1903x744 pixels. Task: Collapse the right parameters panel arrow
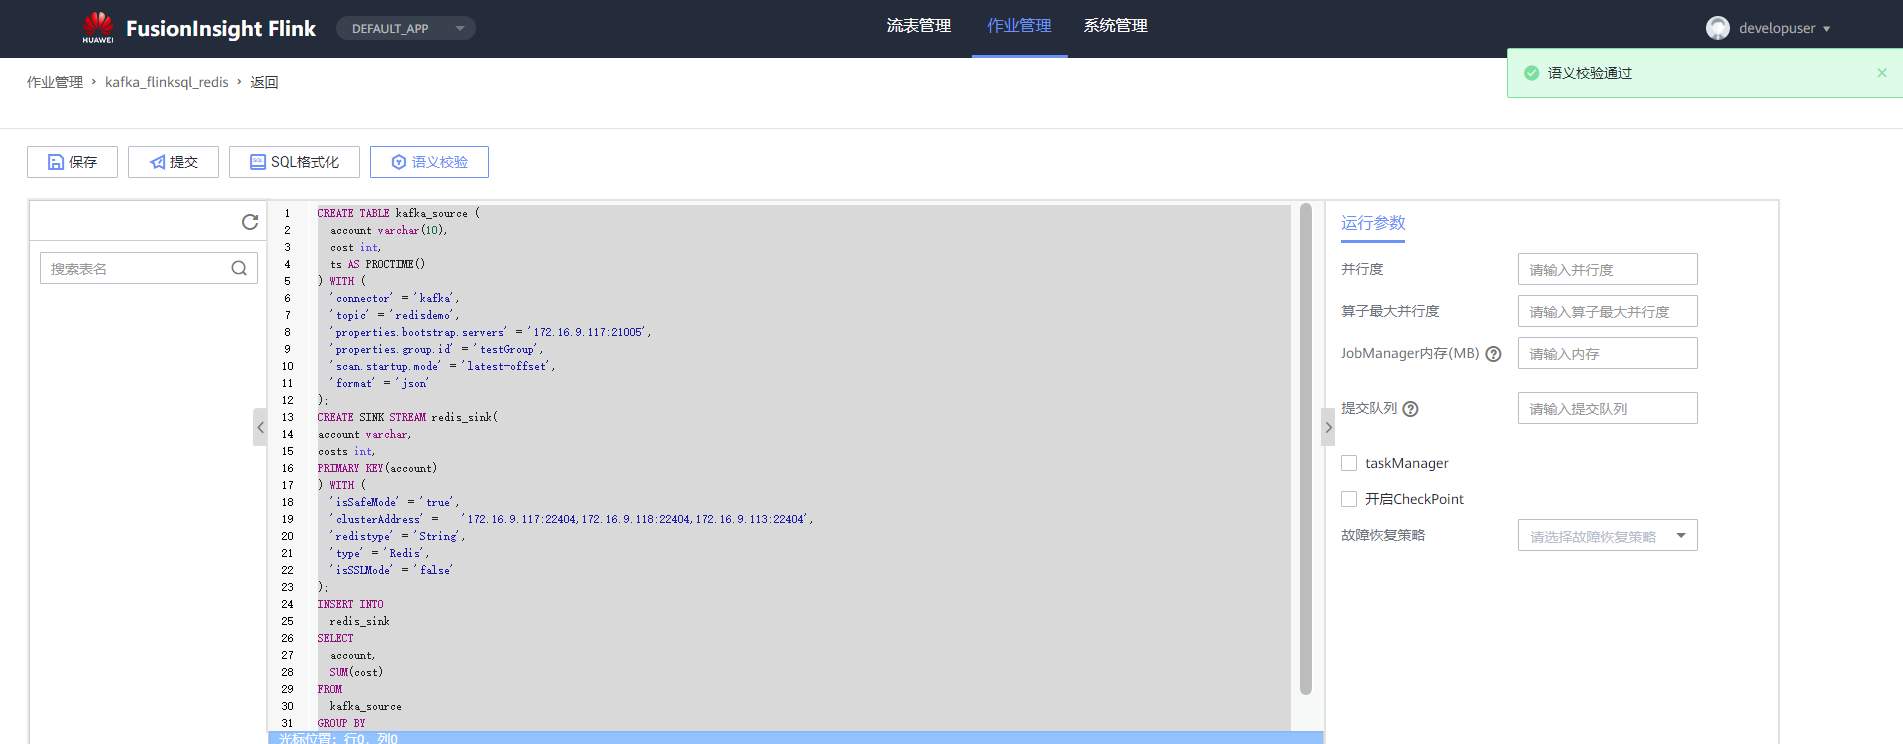[1328, 427]
